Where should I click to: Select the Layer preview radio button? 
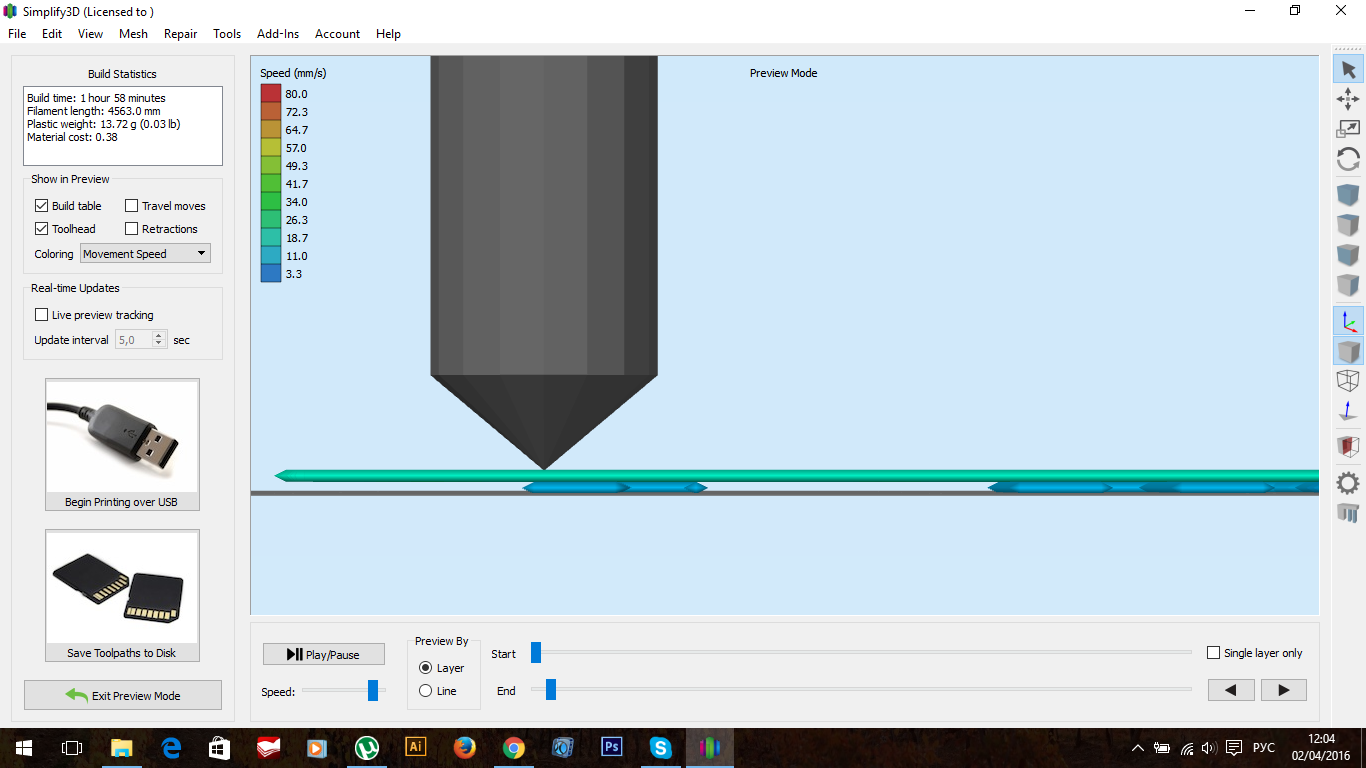[426, 668]
